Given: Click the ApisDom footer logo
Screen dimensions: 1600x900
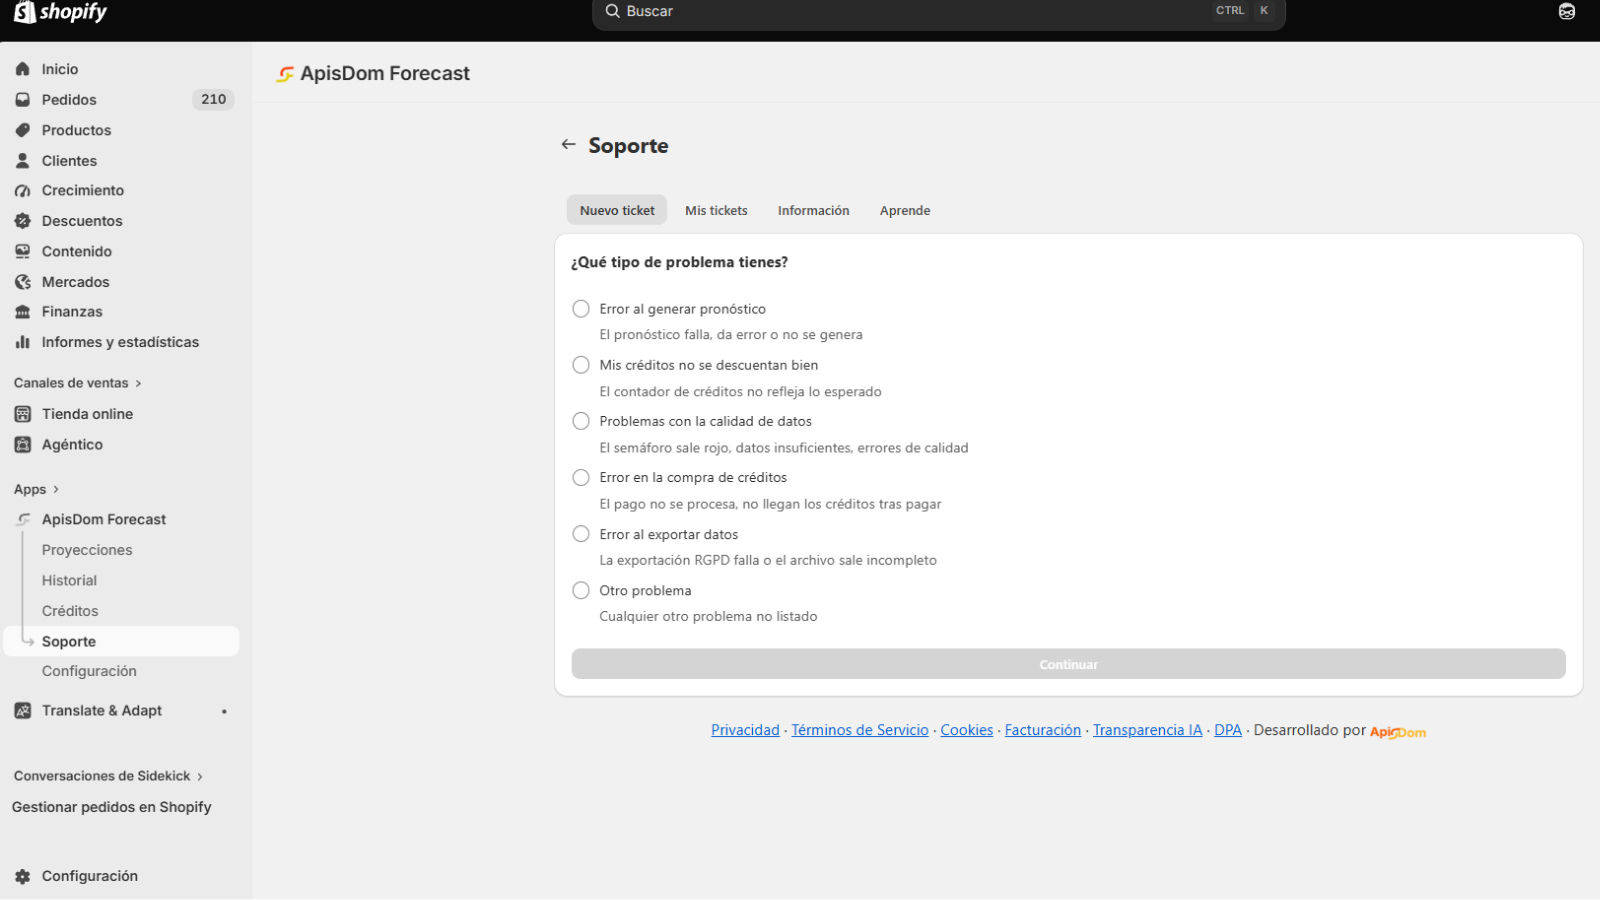Looking at the screenshot, I should point(1398,732).
